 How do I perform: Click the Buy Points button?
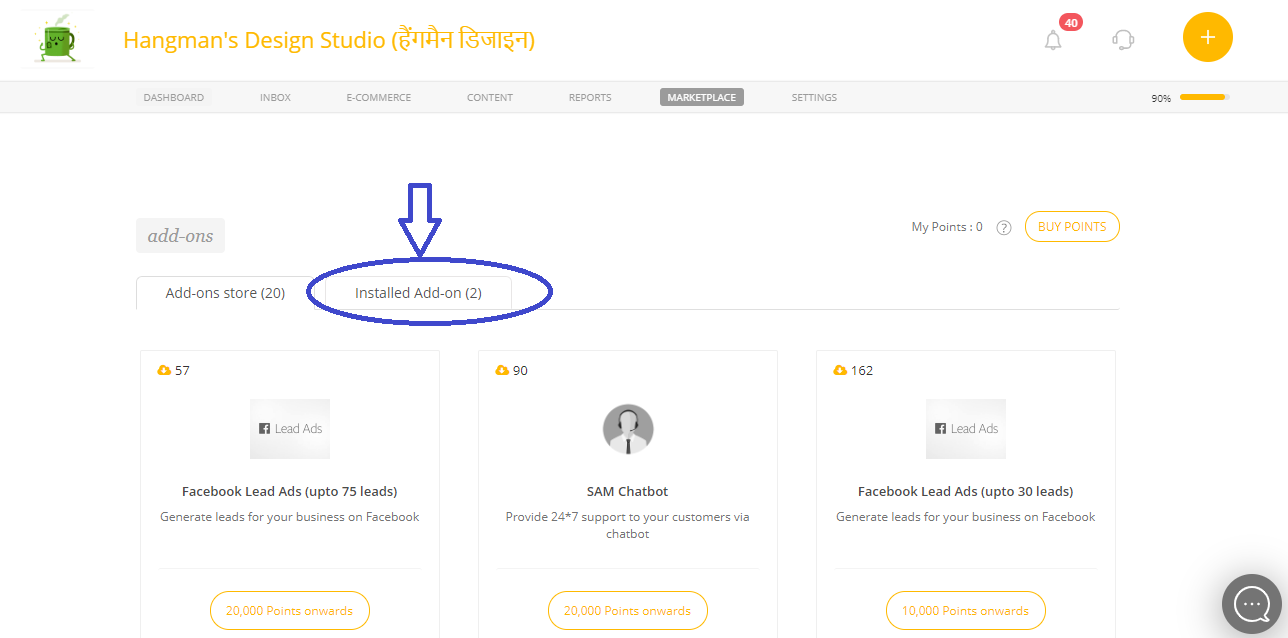1072,227
